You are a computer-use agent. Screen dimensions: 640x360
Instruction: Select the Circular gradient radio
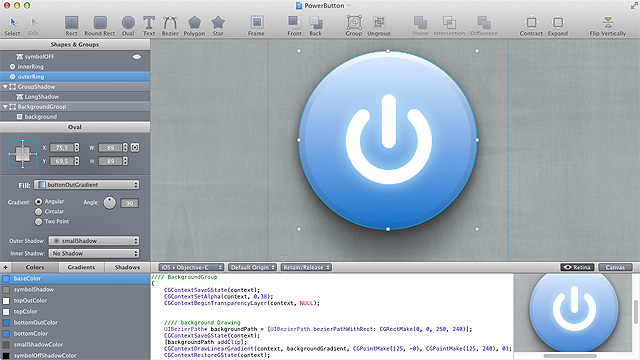[38, 211]
